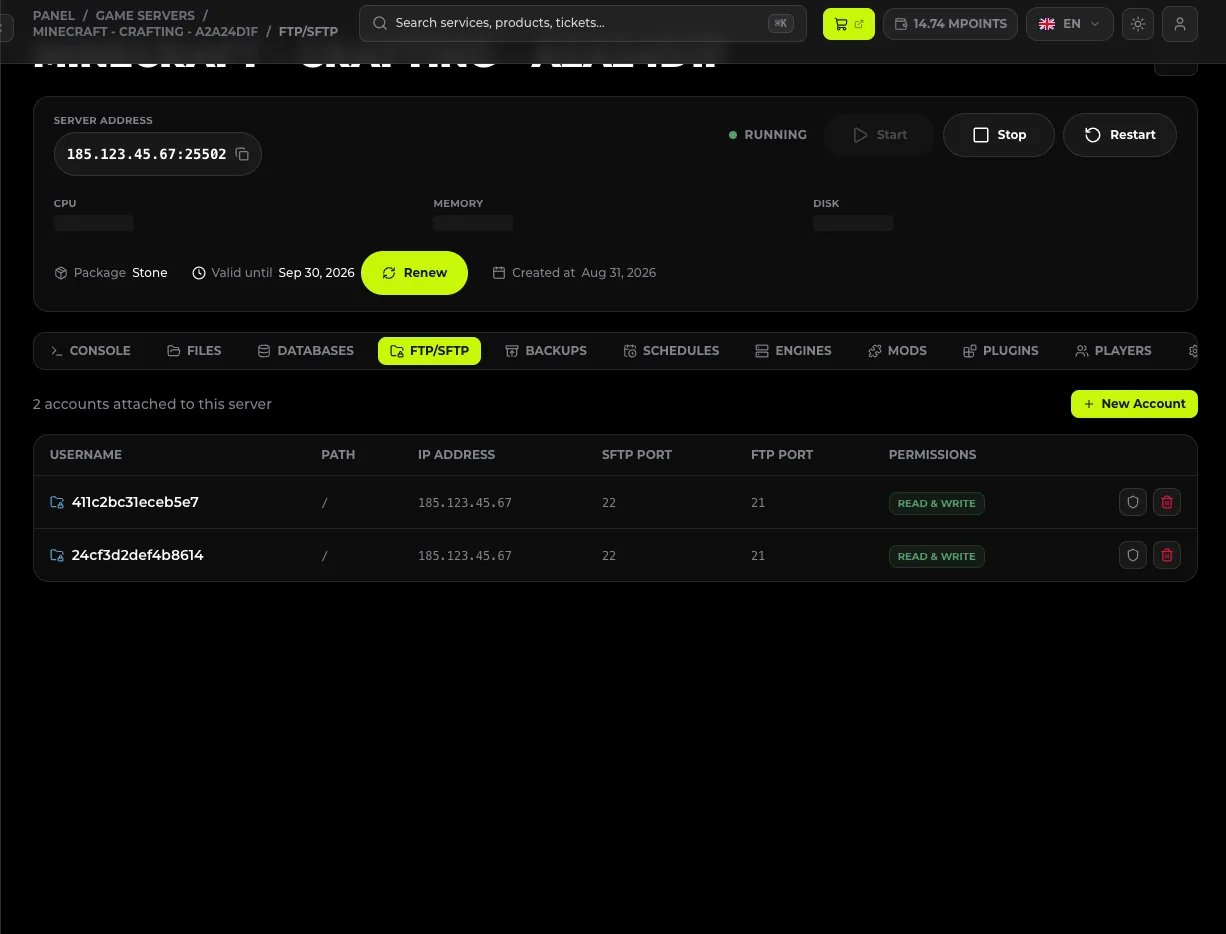The image size is (1226, 934).
Task: Select the server address 185.123.45.67:25502
Action: click(x=146, y=154)
